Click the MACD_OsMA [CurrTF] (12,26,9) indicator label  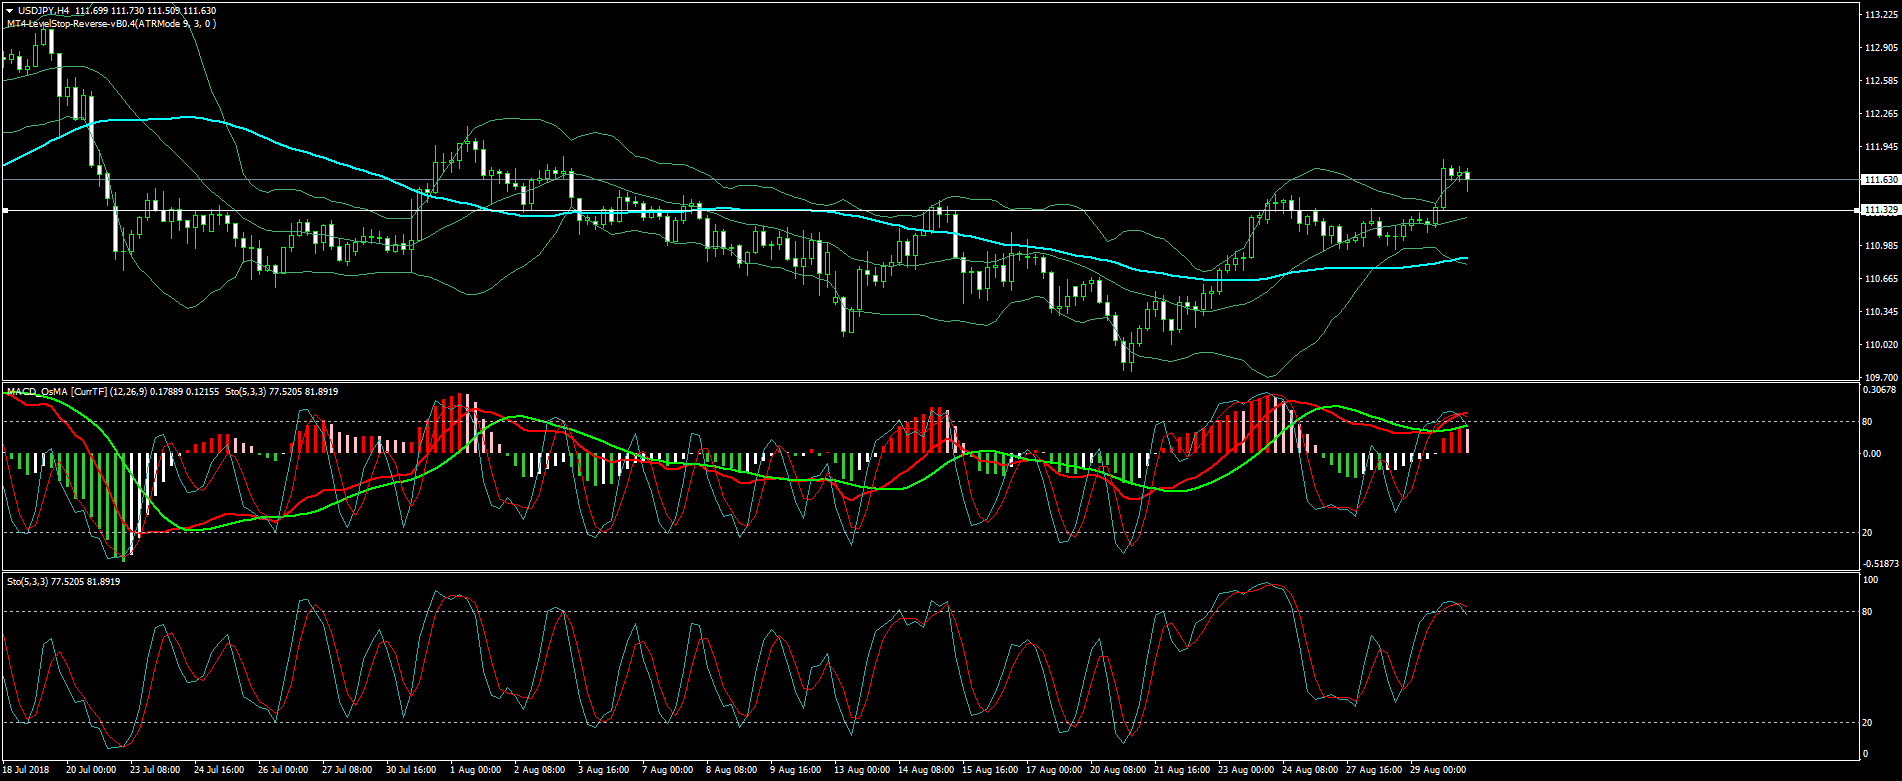[113, 392]
